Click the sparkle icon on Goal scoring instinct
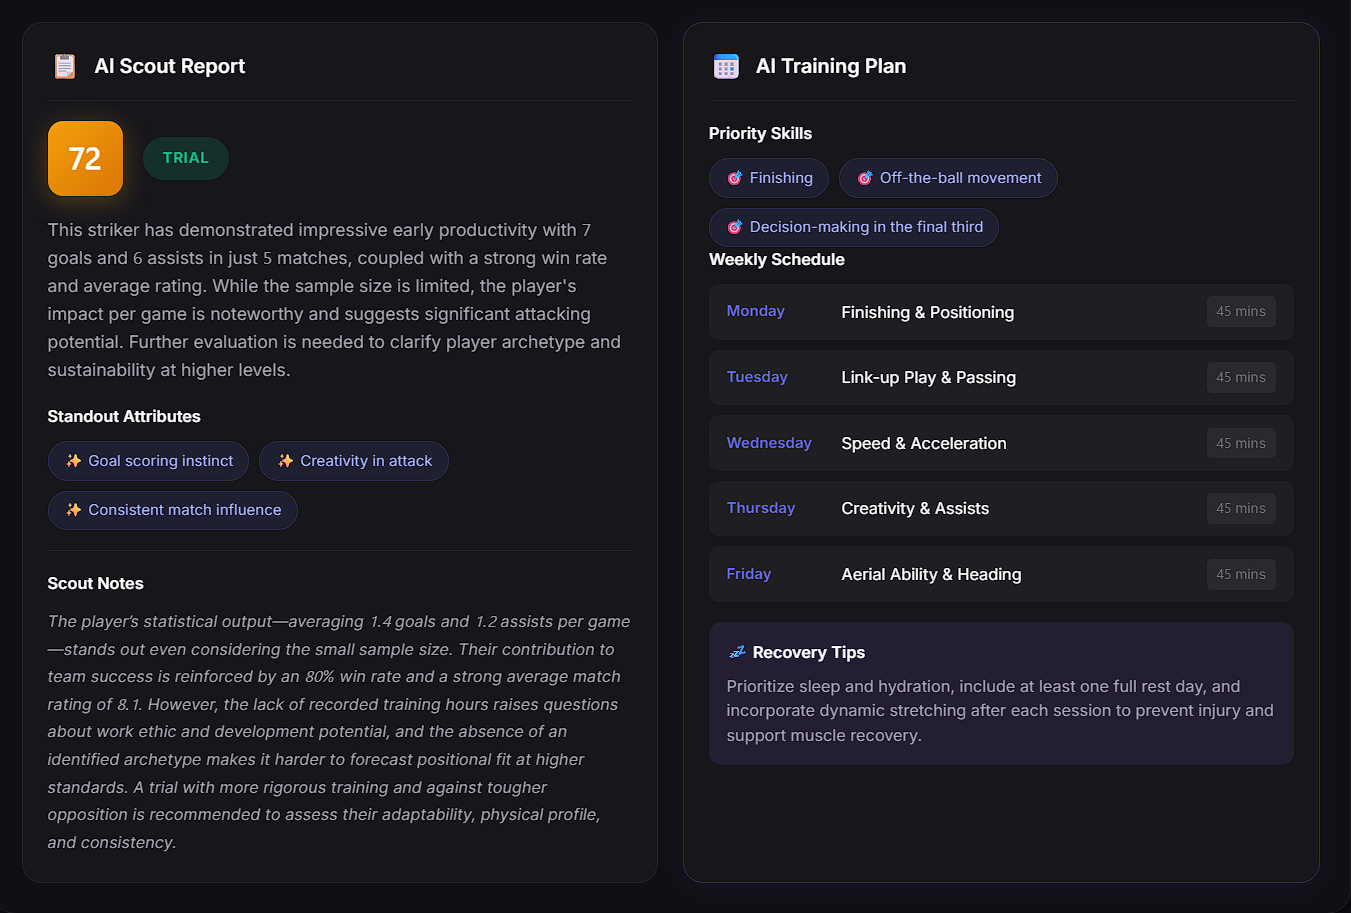Image resolution: width=1351 pixels, height=913 pixels. click(x=73, y=461)
